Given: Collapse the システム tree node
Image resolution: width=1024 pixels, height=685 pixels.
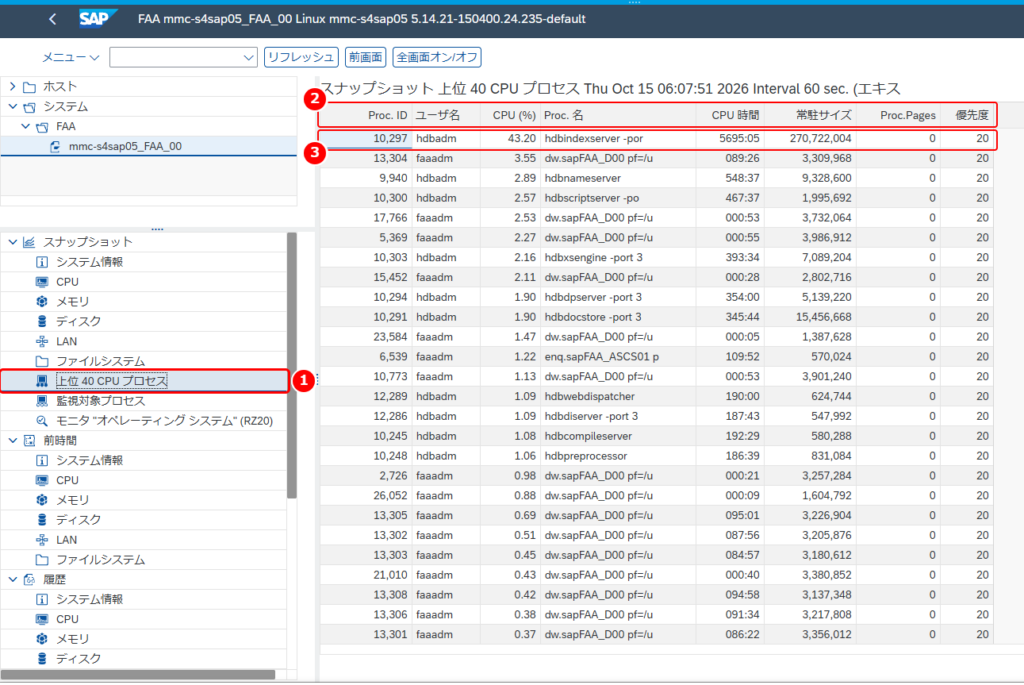Looking at the screenshot, I should (12, 106).
